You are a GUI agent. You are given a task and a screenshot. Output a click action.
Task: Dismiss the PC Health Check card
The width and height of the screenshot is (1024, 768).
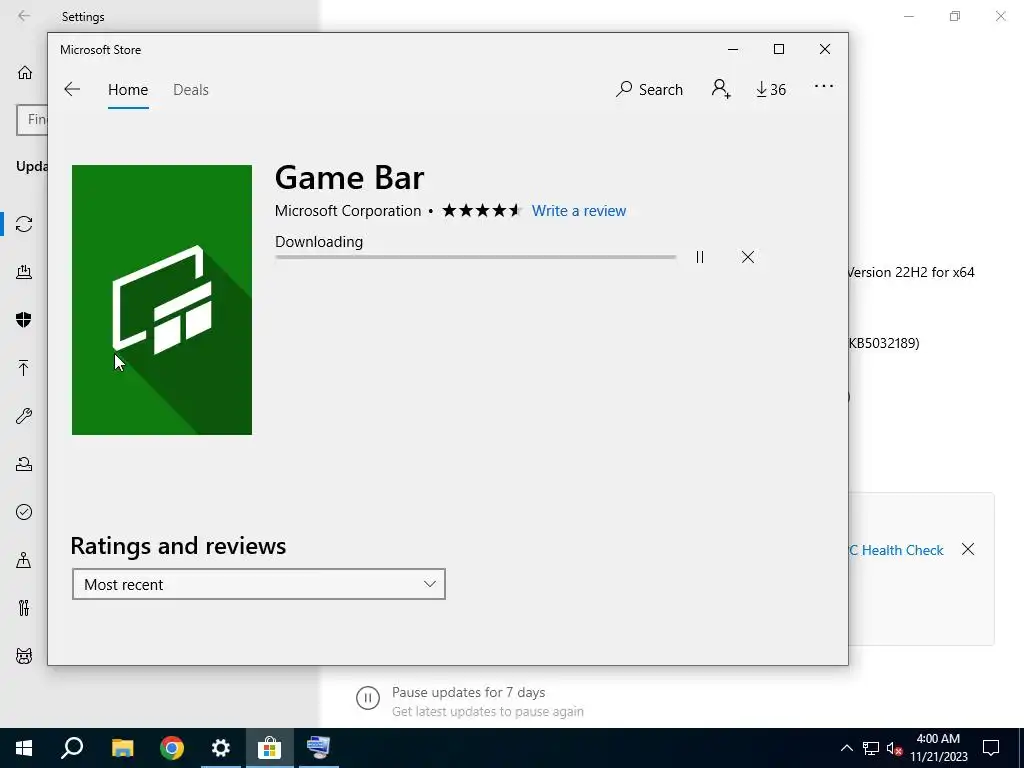(x=968, y=549)
